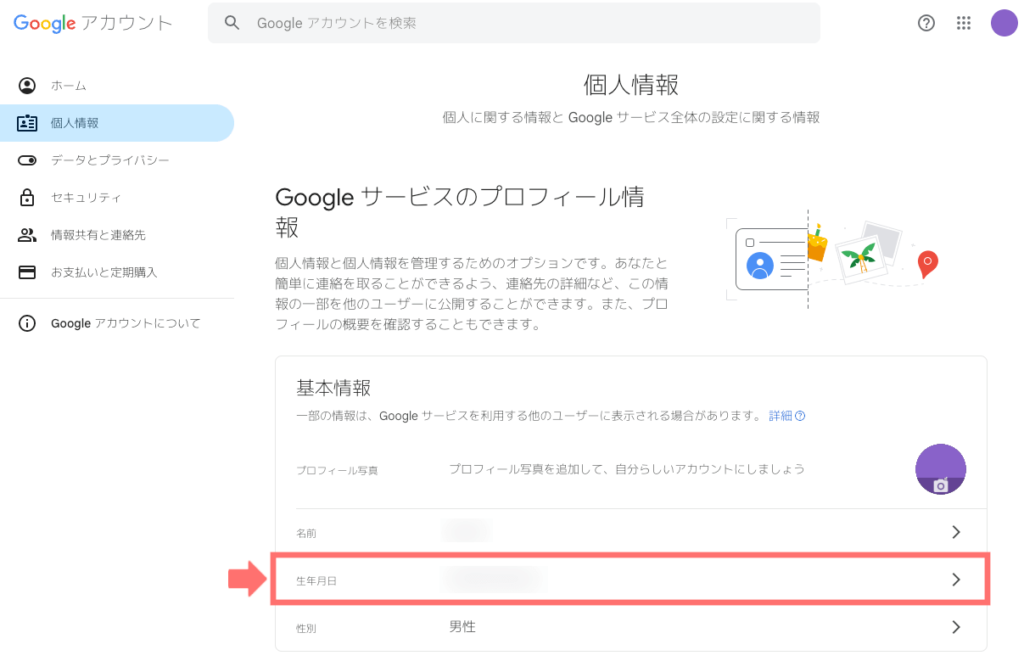Click the Google アカウントを検索 search field
1024x661 pixels.
click(514, 23)
